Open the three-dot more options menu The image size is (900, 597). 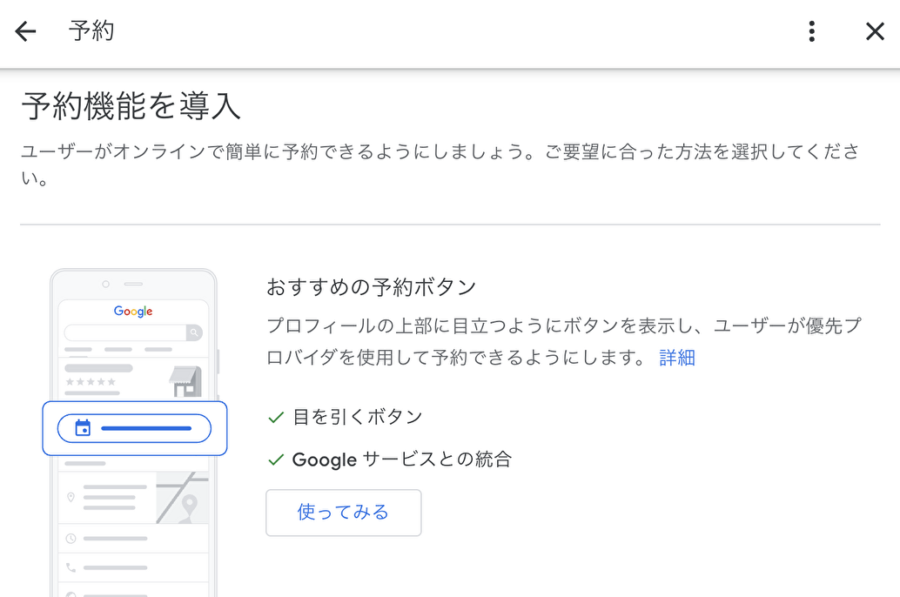click(x=811, y=32)
